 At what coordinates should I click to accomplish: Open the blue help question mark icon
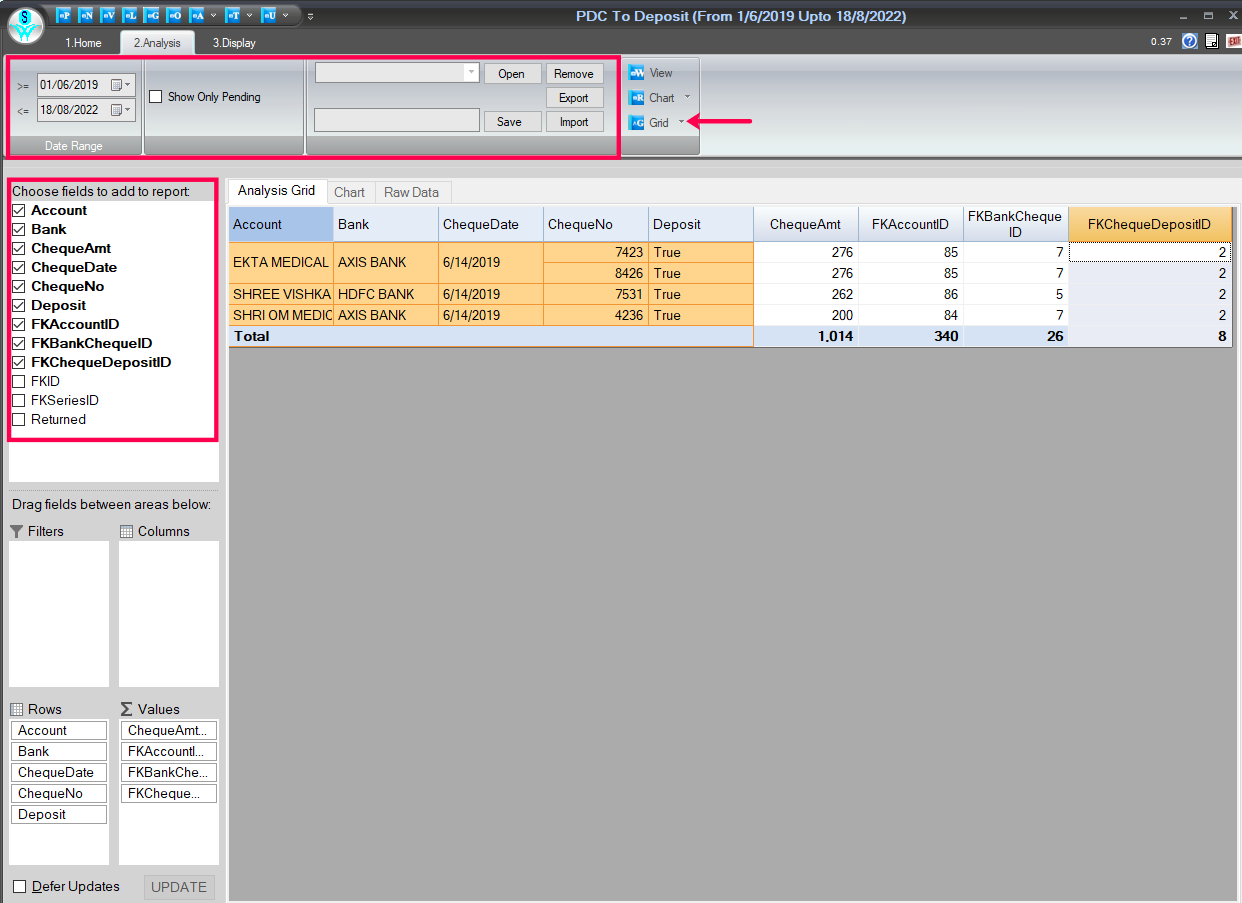pos(1189,41)
